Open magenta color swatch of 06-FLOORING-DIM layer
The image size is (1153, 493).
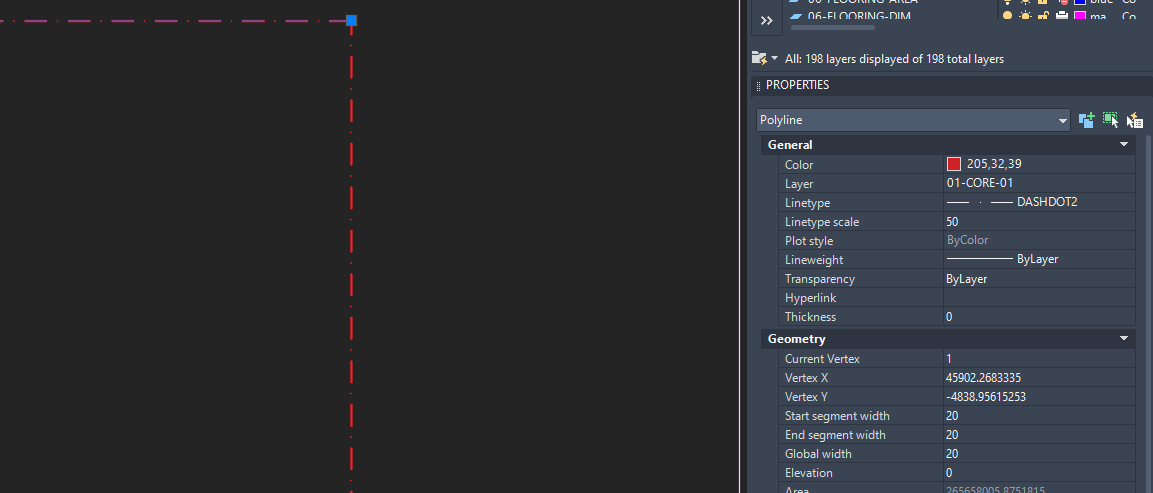coord(1079,15)
